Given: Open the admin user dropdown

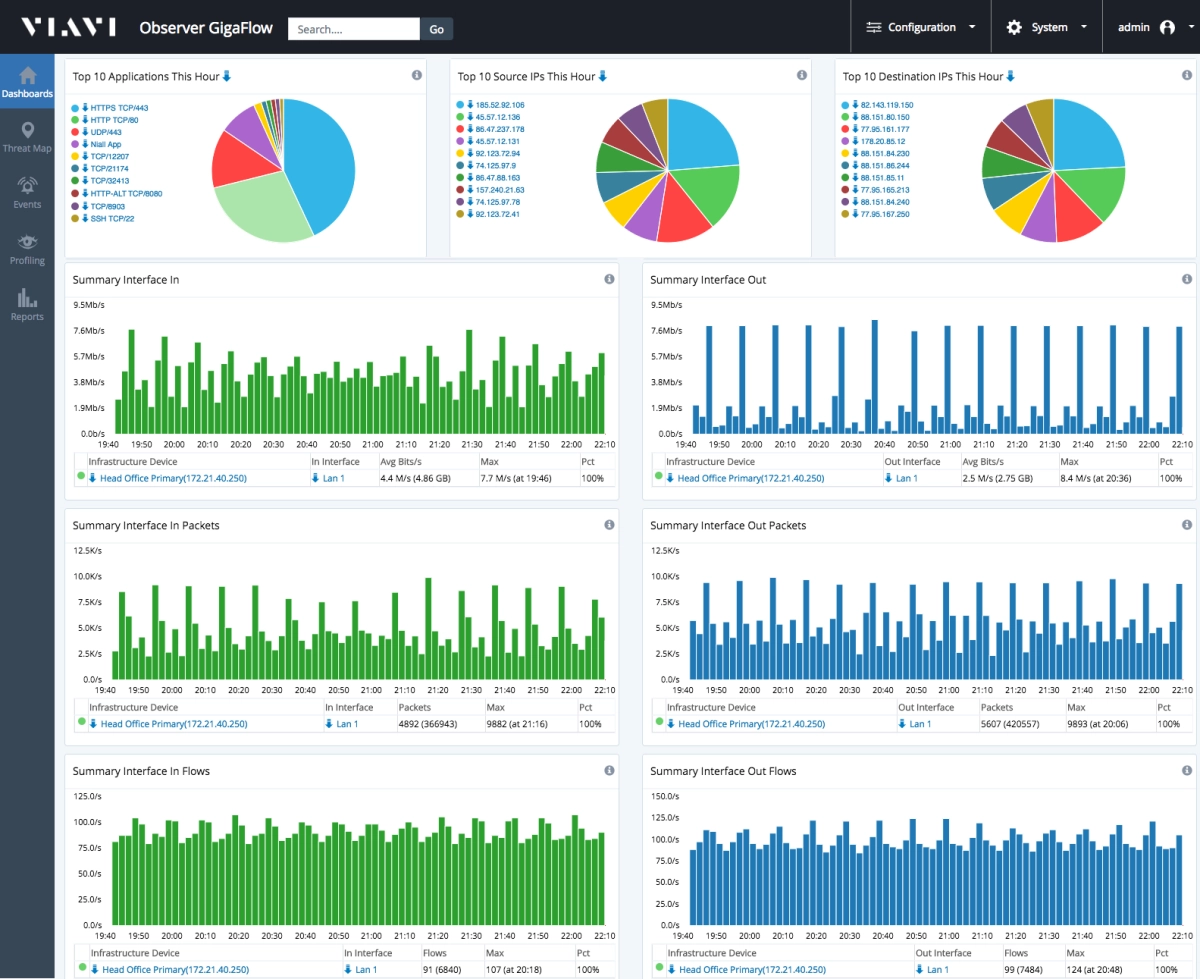Looking at the screenshot, I should tap(1146, 27).
